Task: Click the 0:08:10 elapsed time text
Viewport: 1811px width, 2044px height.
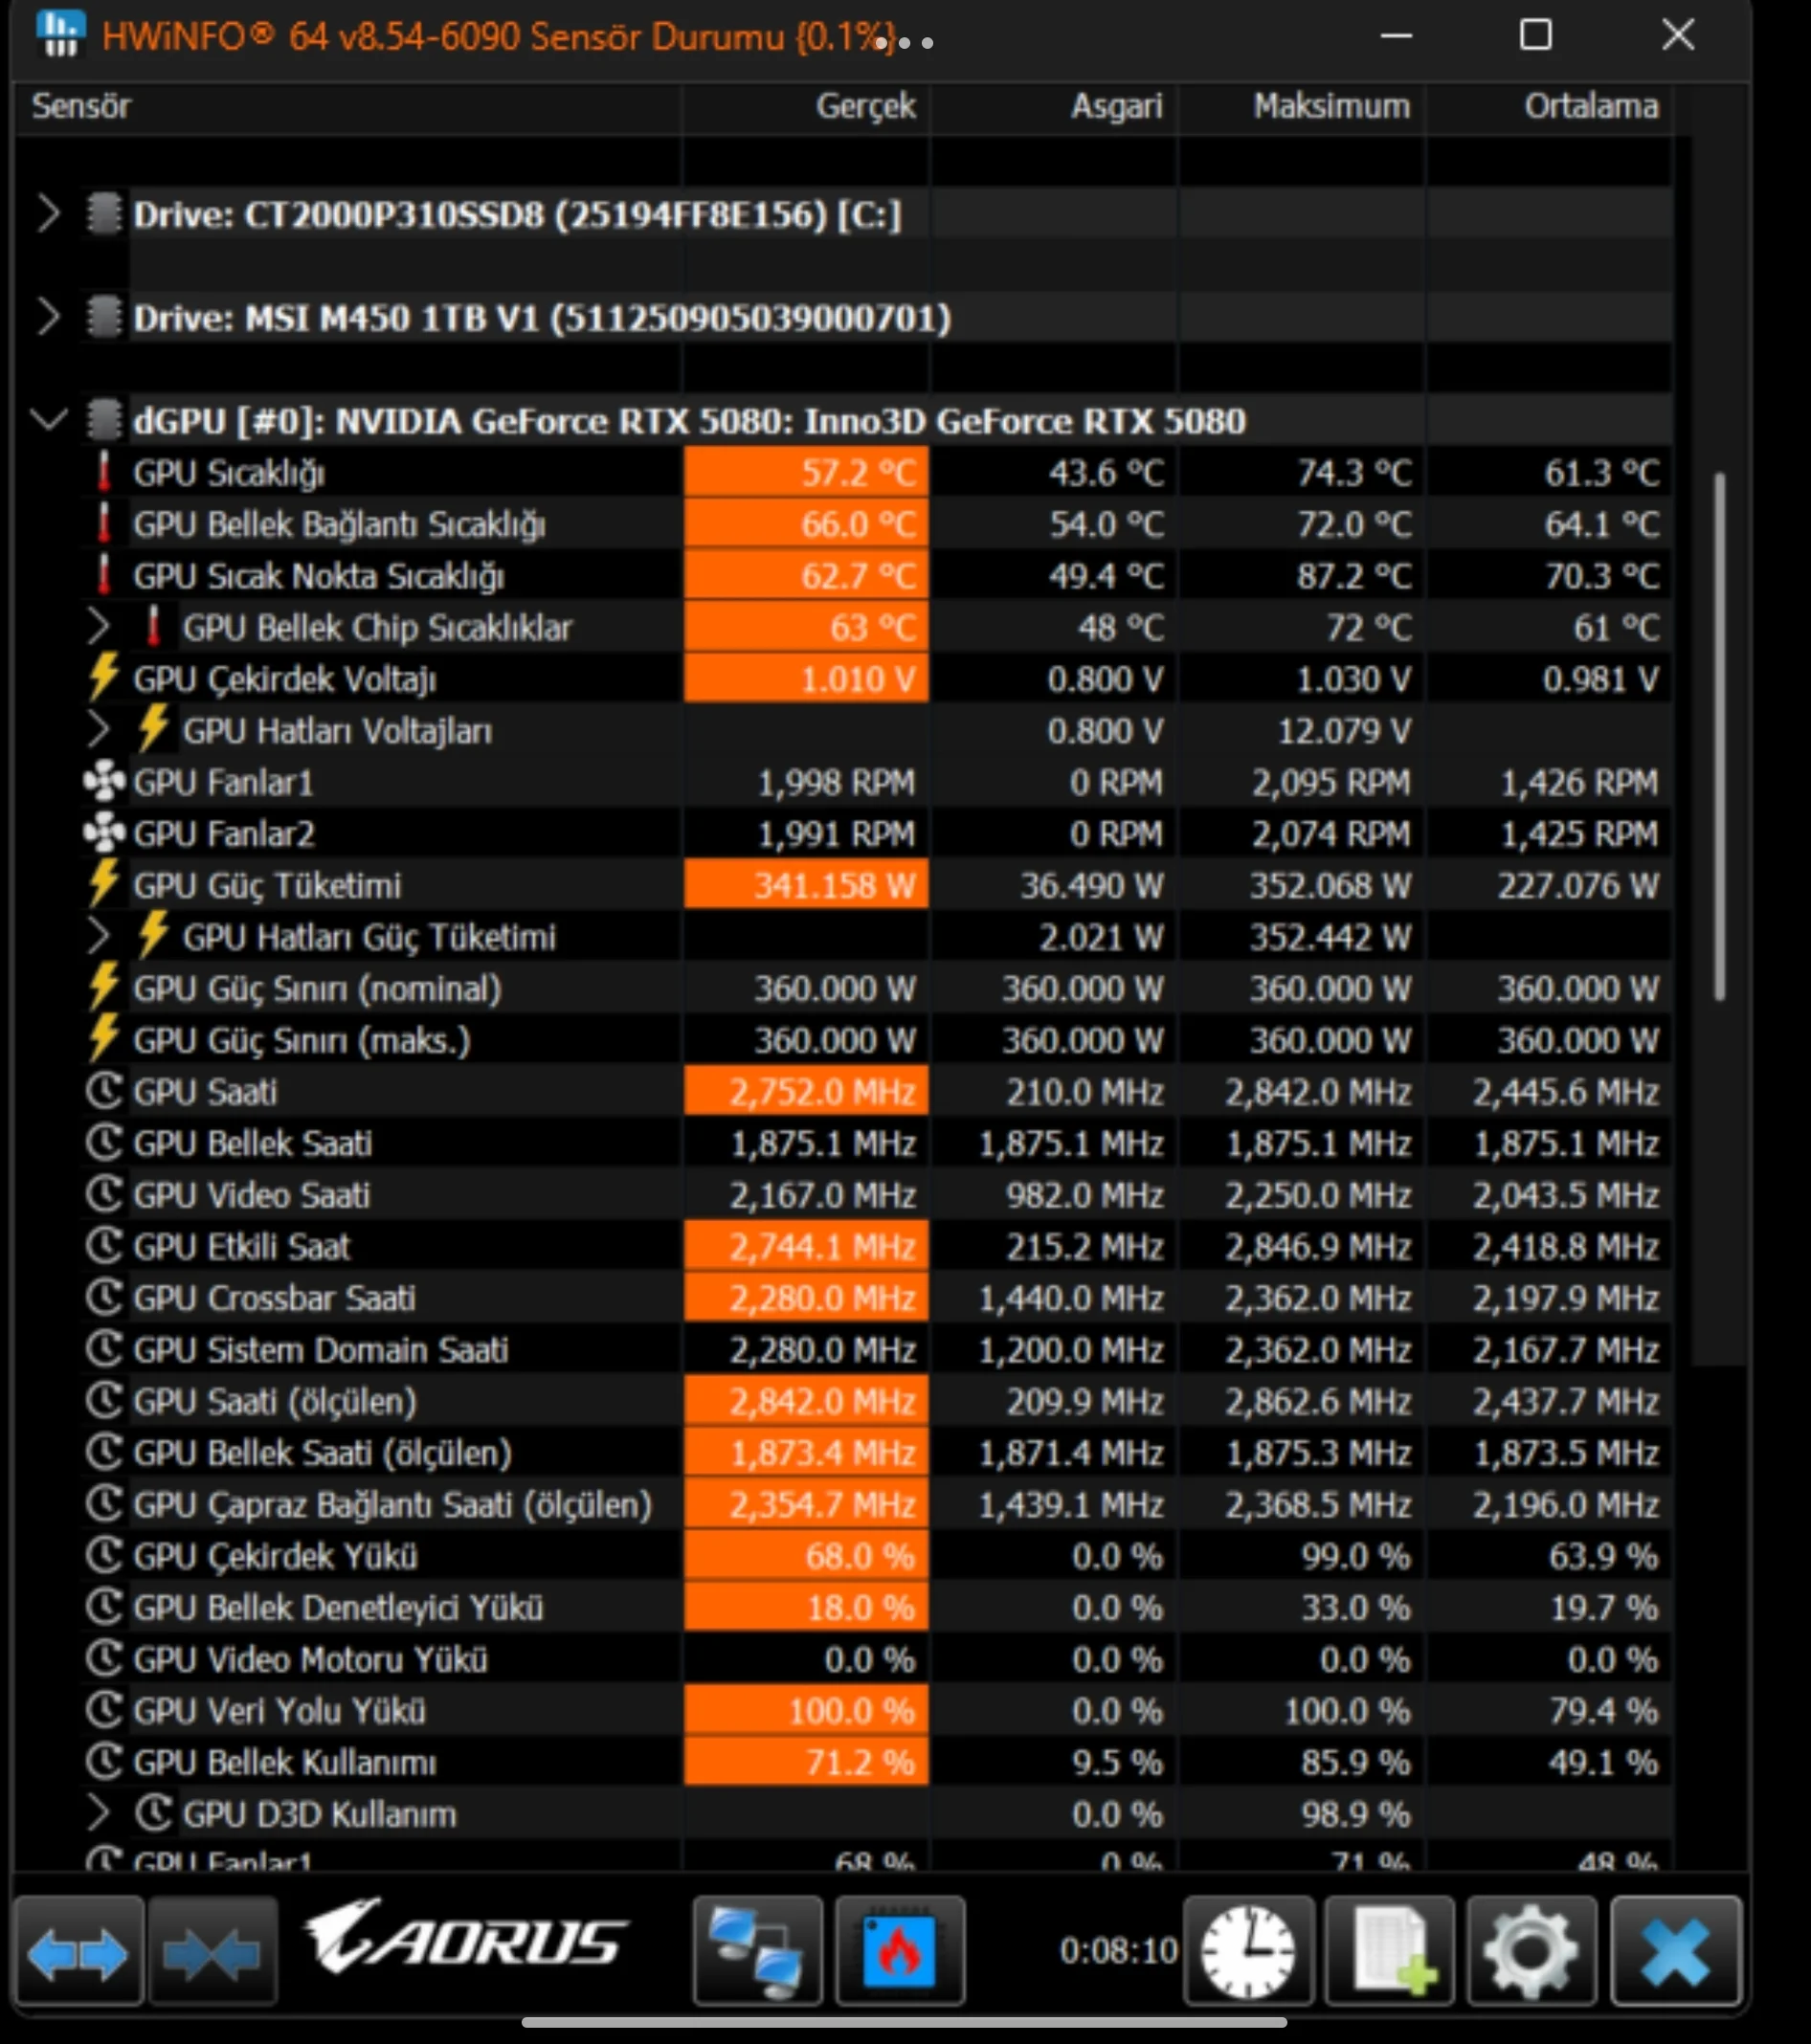Action: pos(1118,1950)
